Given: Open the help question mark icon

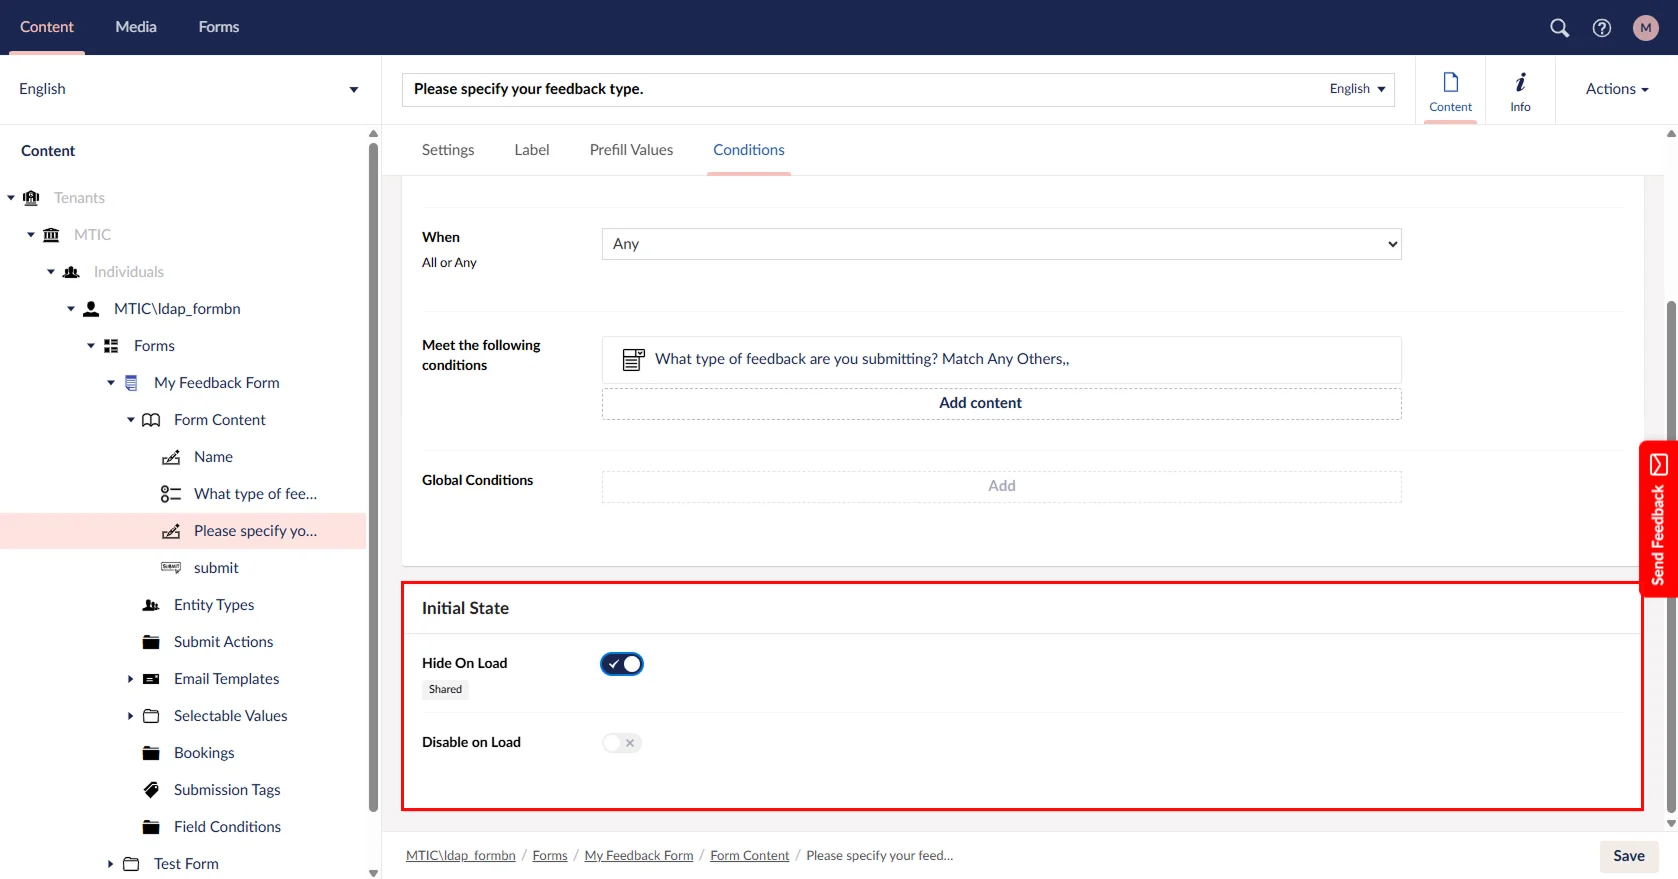Looking at the screenshot, I should coord(1602,28).
